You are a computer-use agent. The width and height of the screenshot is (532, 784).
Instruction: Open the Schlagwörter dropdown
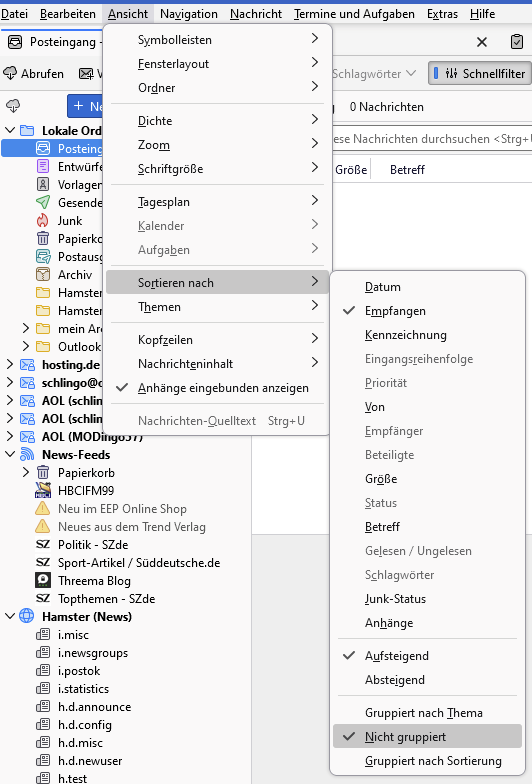(x=374, y=74)
